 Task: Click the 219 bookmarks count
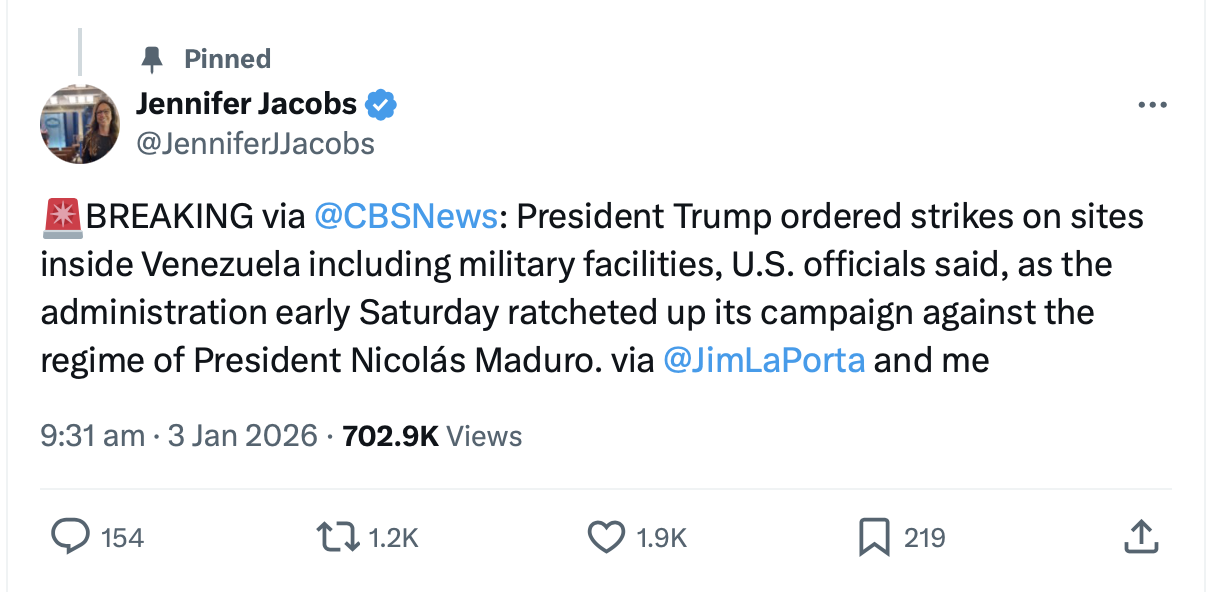[924, 538]
